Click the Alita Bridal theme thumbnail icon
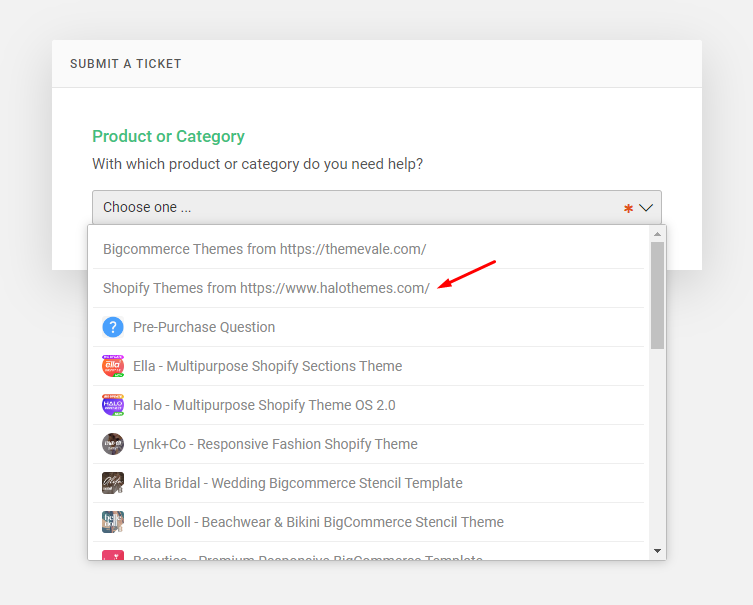The height and width of the screenshot is (605, 753). point(113,483)
